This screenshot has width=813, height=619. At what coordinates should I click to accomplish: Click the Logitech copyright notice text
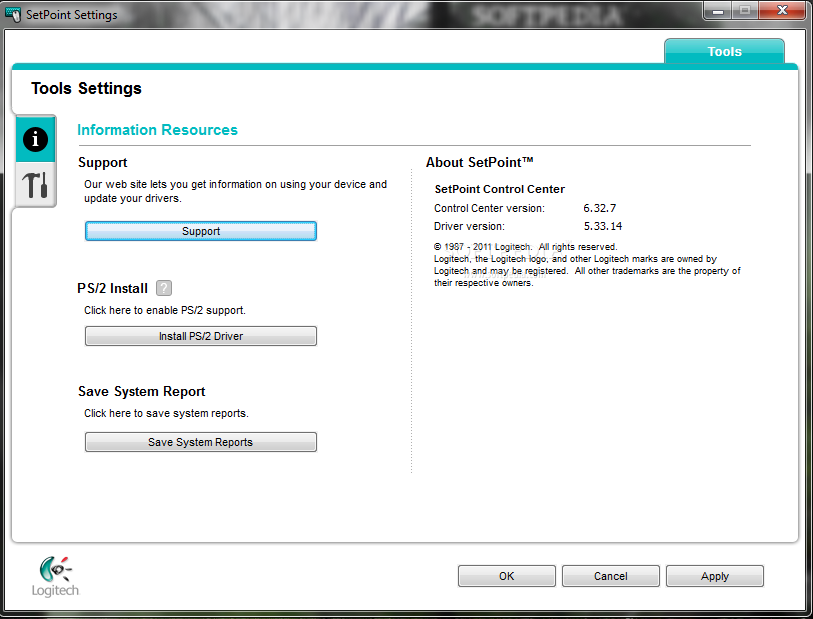tap(587, 265)
